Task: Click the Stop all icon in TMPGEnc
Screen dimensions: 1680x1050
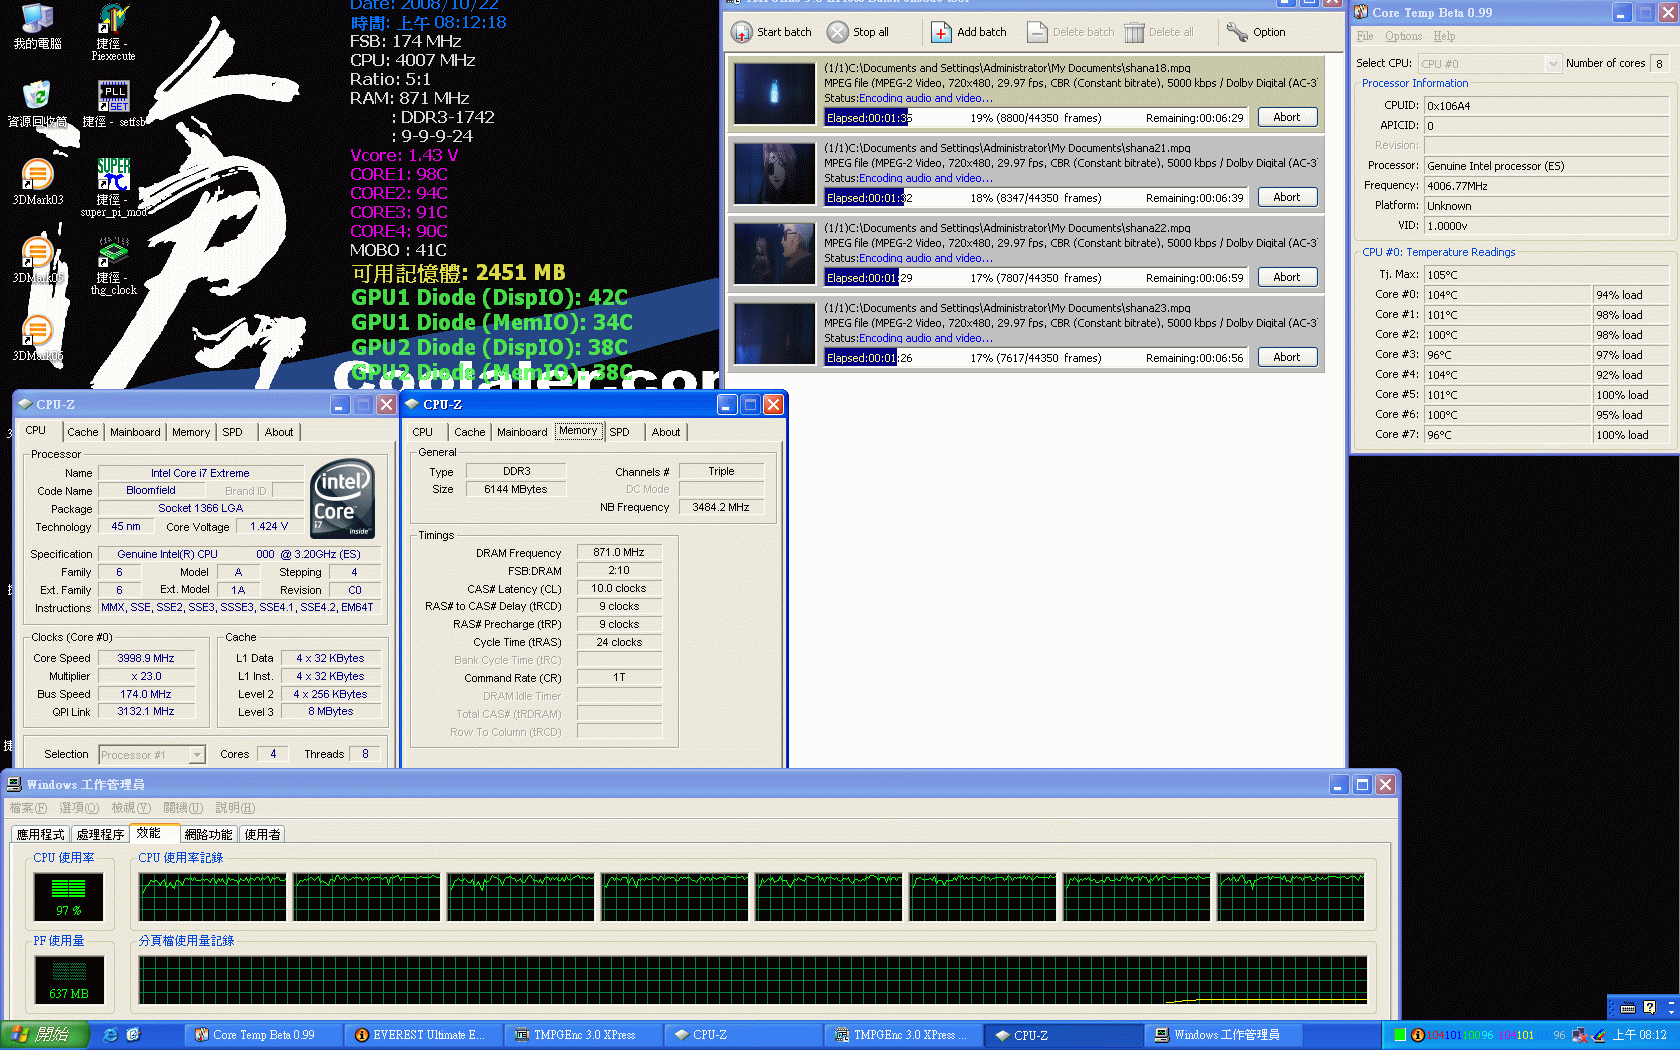Action: tap(838, 32)
